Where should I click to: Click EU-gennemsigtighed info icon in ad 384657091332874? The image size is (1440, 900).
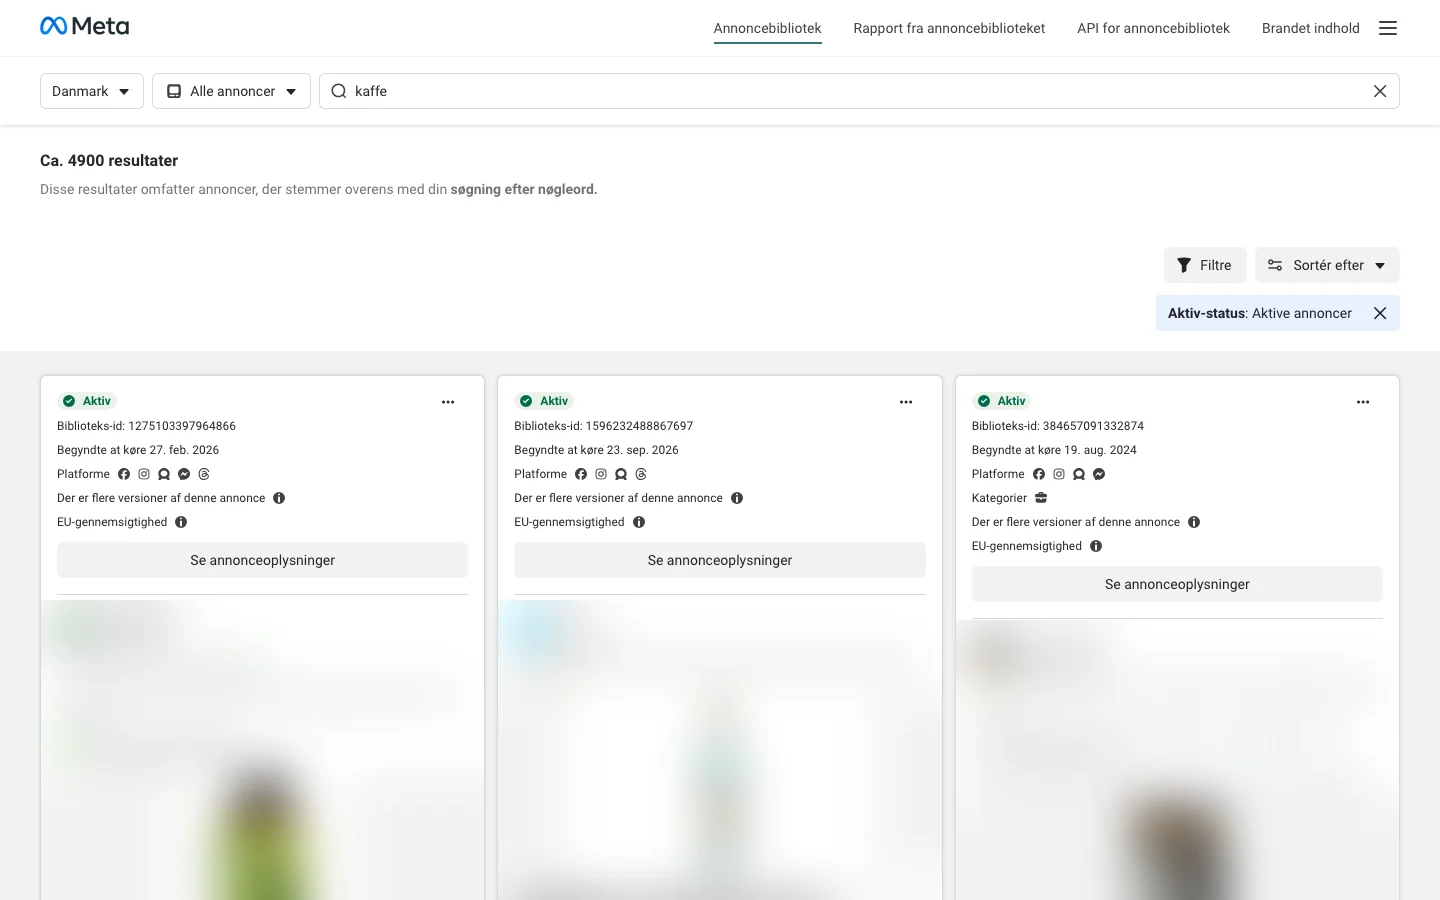tap(1096, 546)
